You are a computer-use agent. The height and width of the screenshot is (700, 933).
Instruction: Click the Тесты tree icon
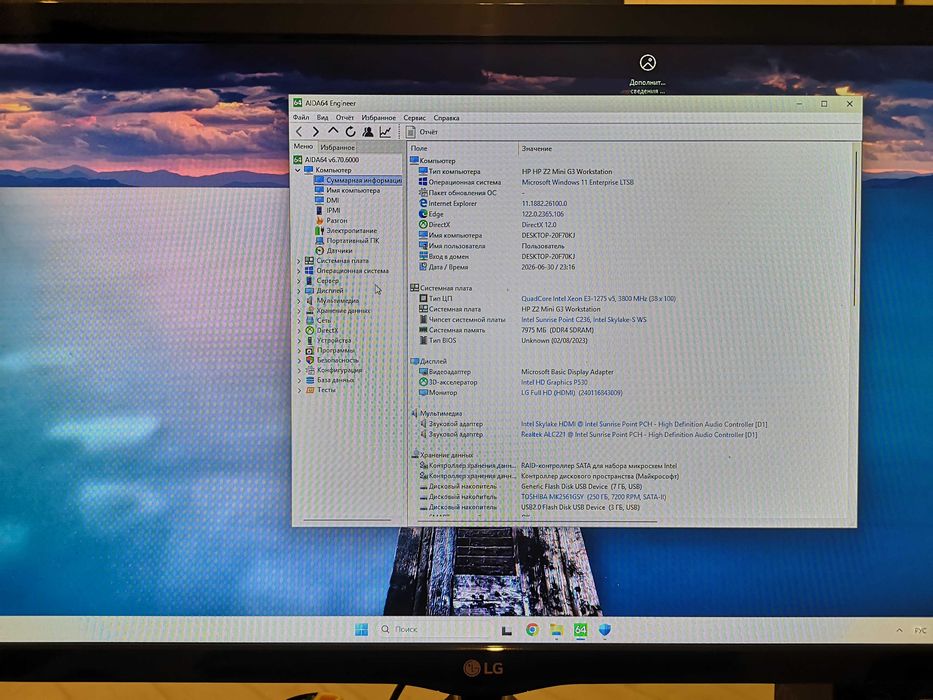pyautogui.click(x=309, y=390)
